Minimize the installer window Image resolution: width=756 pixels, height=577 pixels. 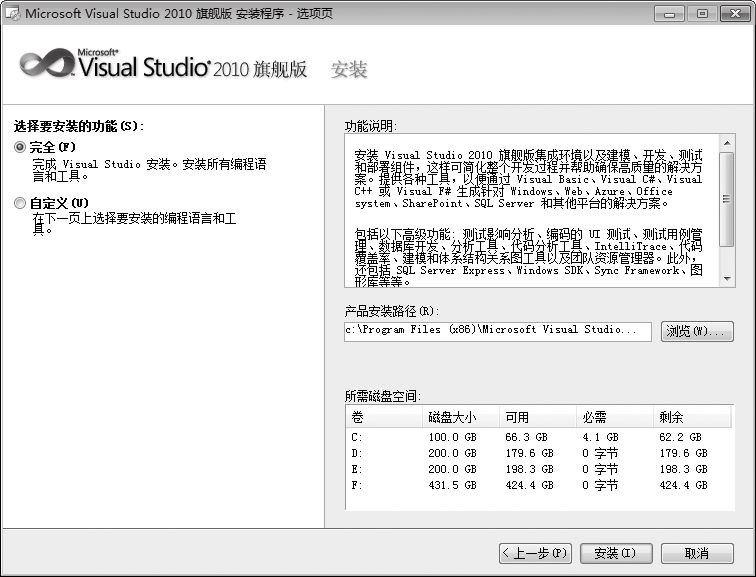coord(669,13)
